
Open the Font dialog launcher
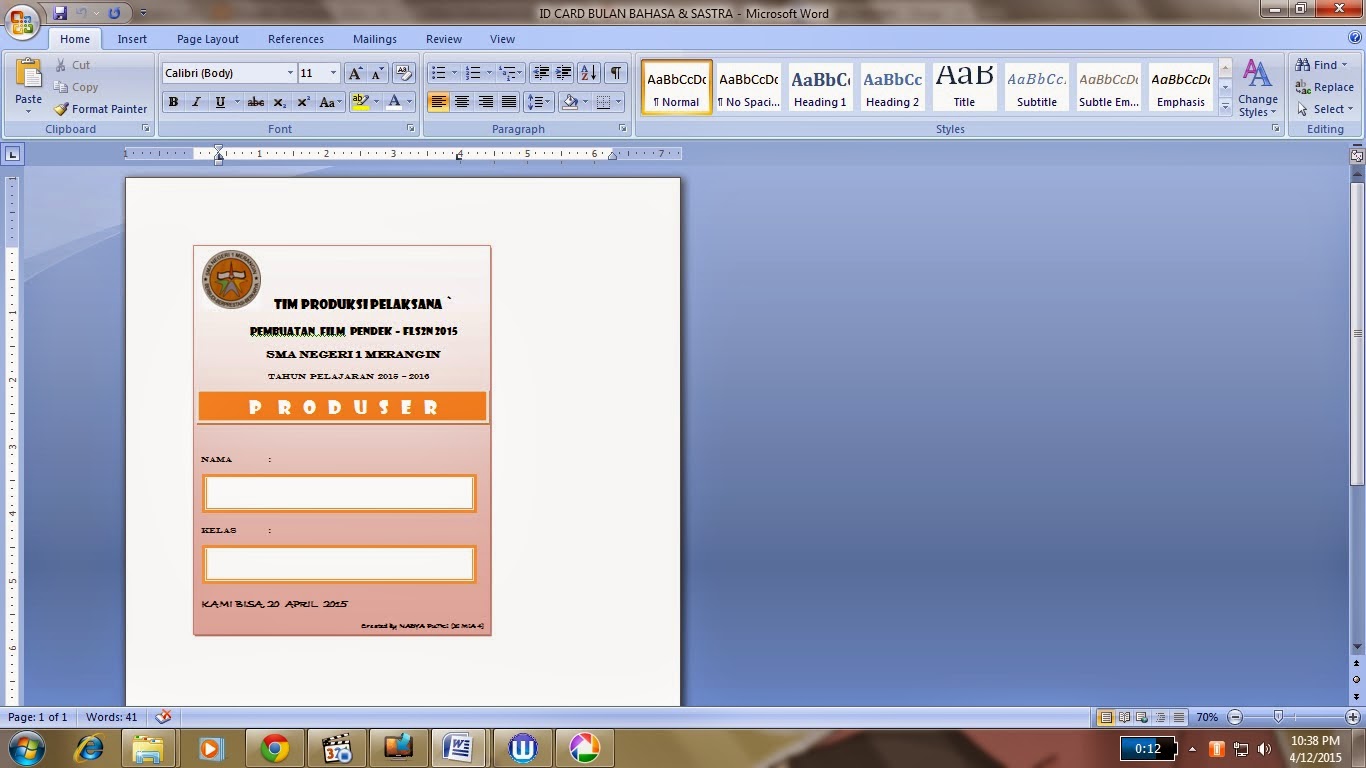[x=410, y=129]
